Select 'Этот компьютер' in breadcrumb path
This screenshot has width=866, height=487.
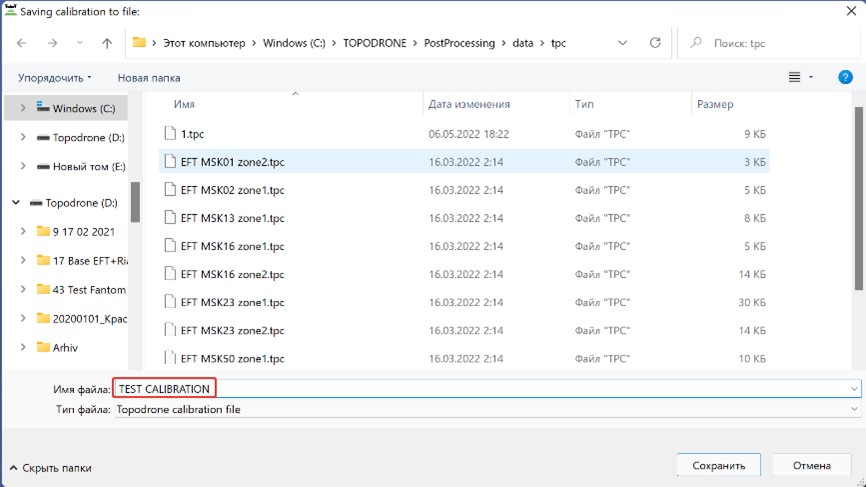(x=204, y=43)
